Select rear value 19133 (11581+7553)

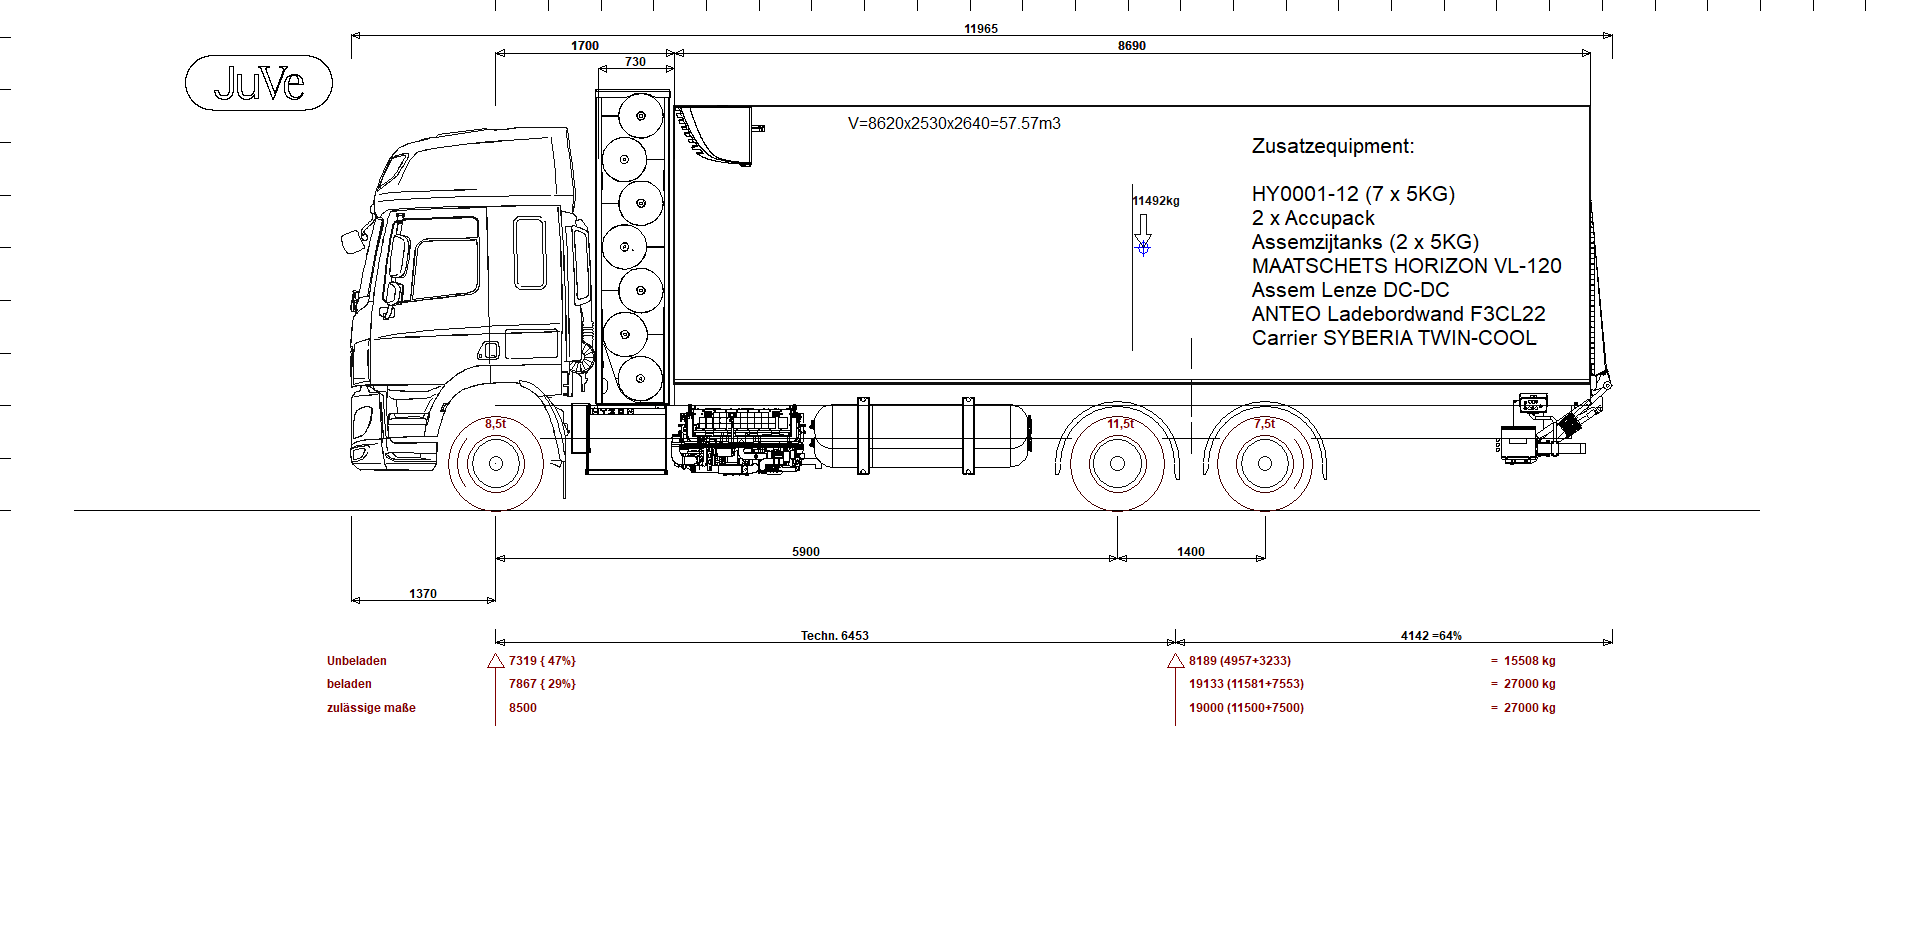click(1246, 684)
